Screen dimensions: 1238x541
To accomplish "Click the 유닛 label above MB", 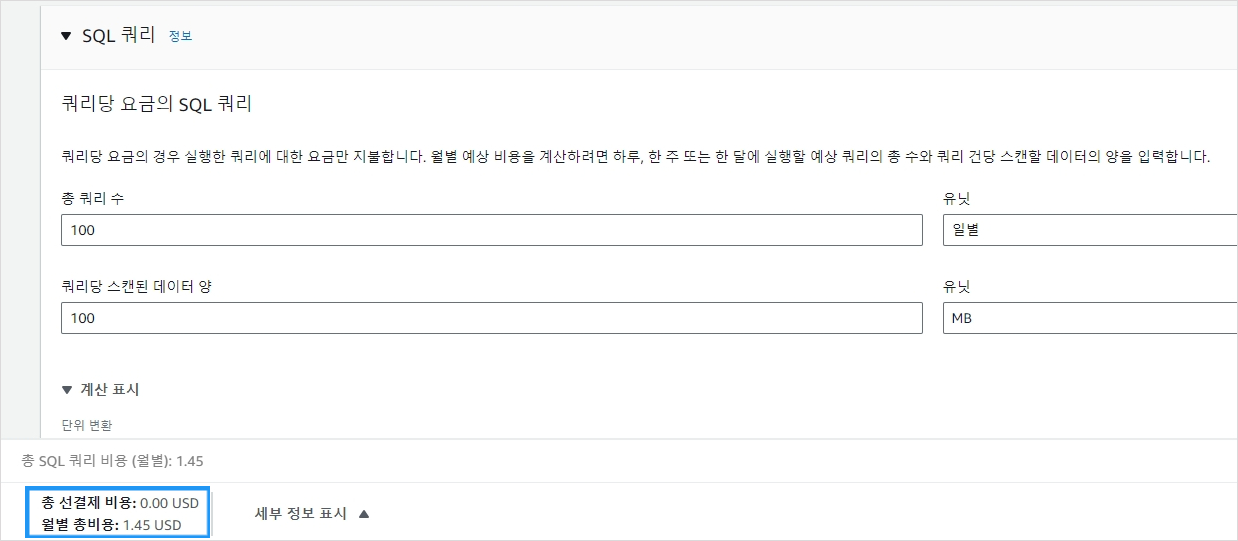I will tap(957, 286).
